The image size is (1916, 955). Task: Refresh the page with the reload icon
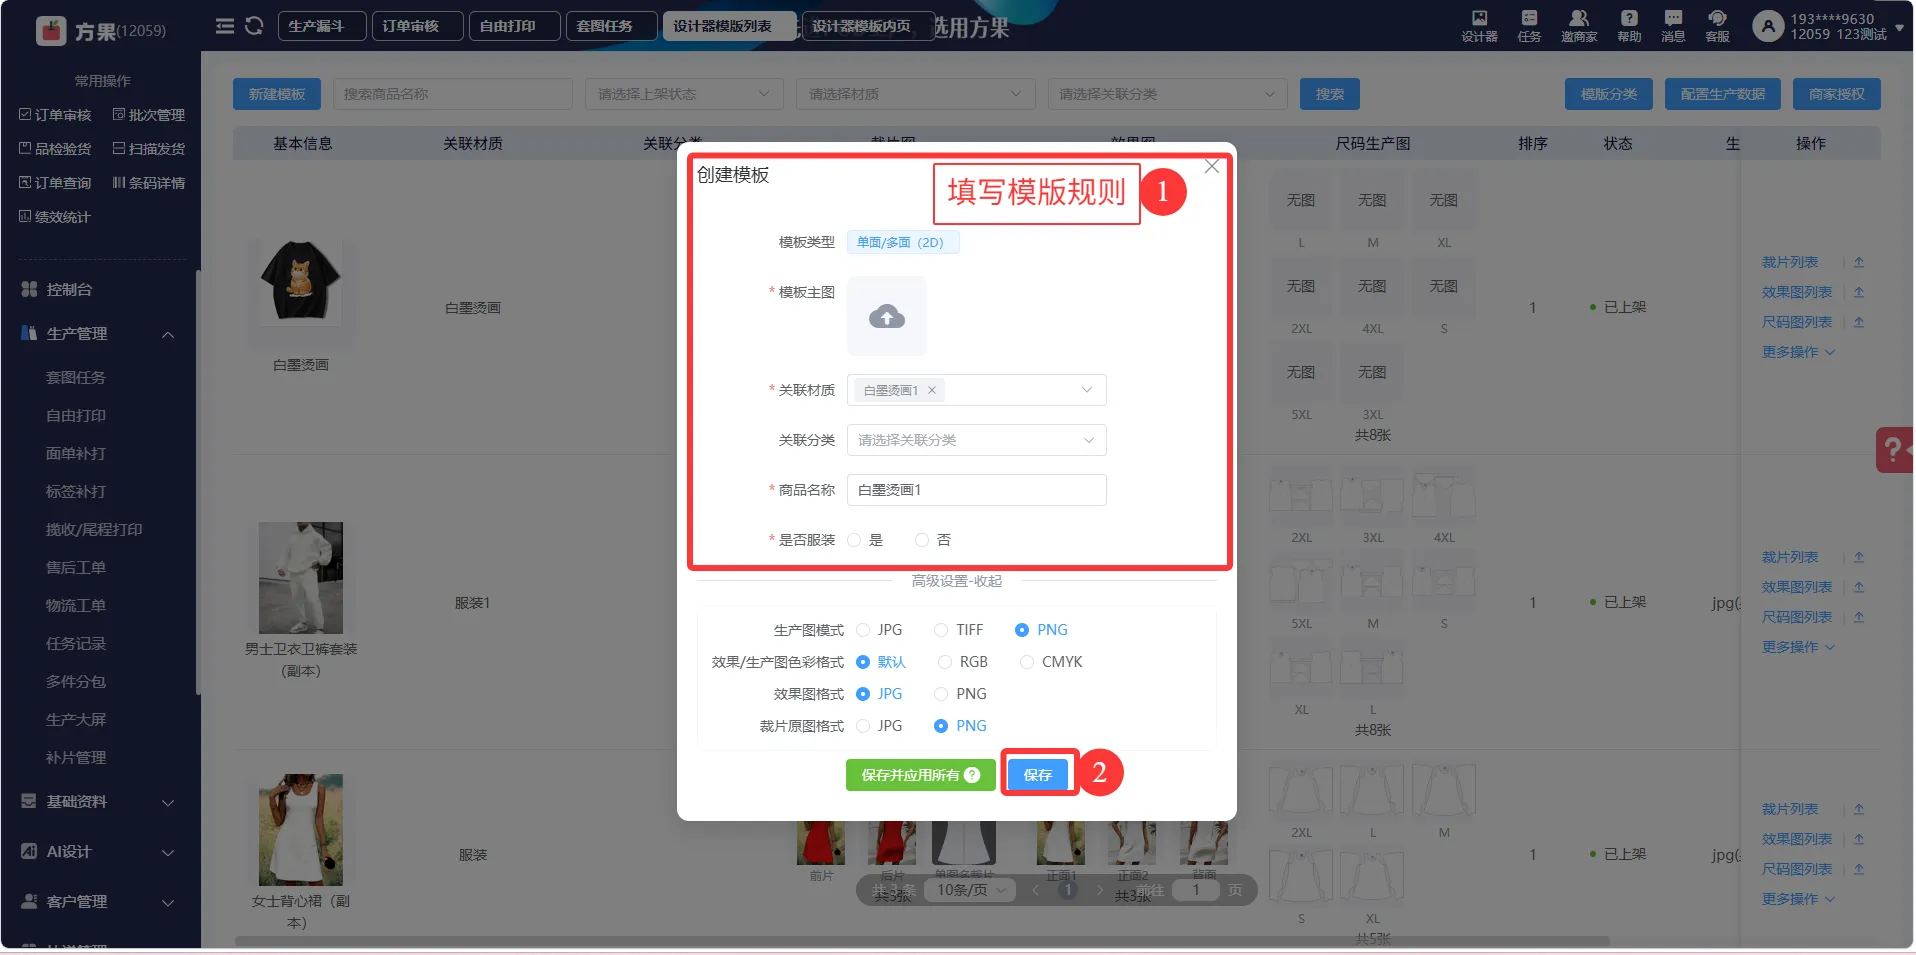coord(254,26)
